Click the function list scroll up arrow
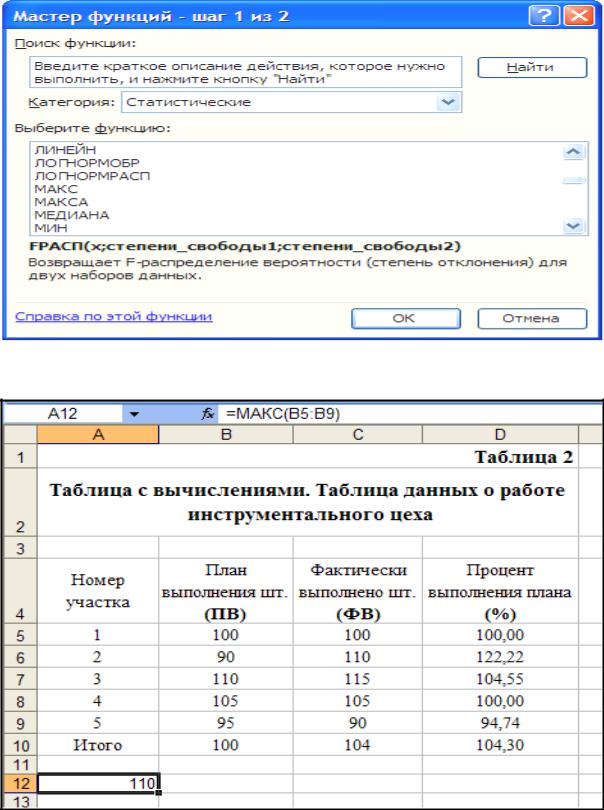The width and height of the screenshot is (604, 810). pos(574,151)
